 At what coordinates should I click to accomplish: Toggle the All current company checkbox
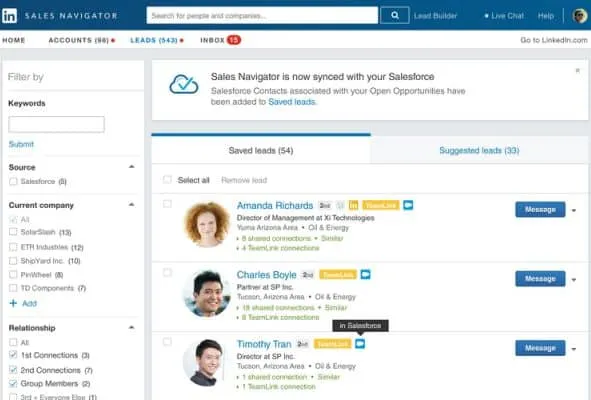coord(13,219)
